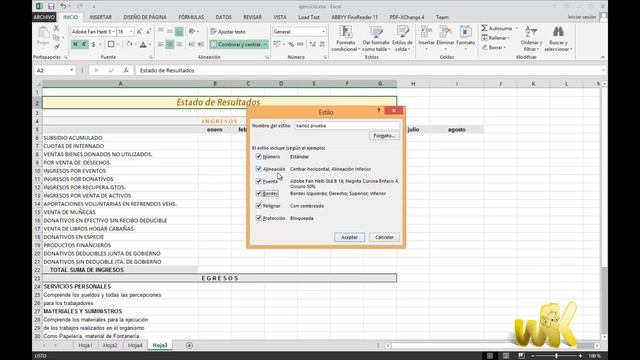Uncheck the Rellenar checkbox

click(258, 206)
